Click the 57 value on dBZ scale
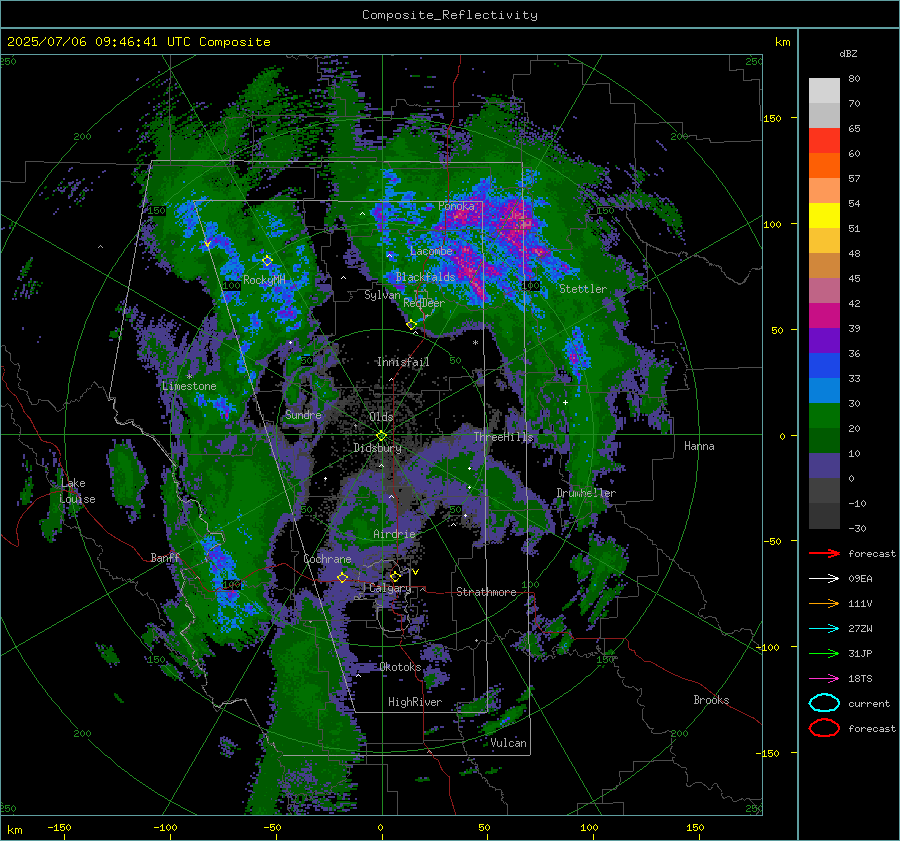 pos(854,179)
